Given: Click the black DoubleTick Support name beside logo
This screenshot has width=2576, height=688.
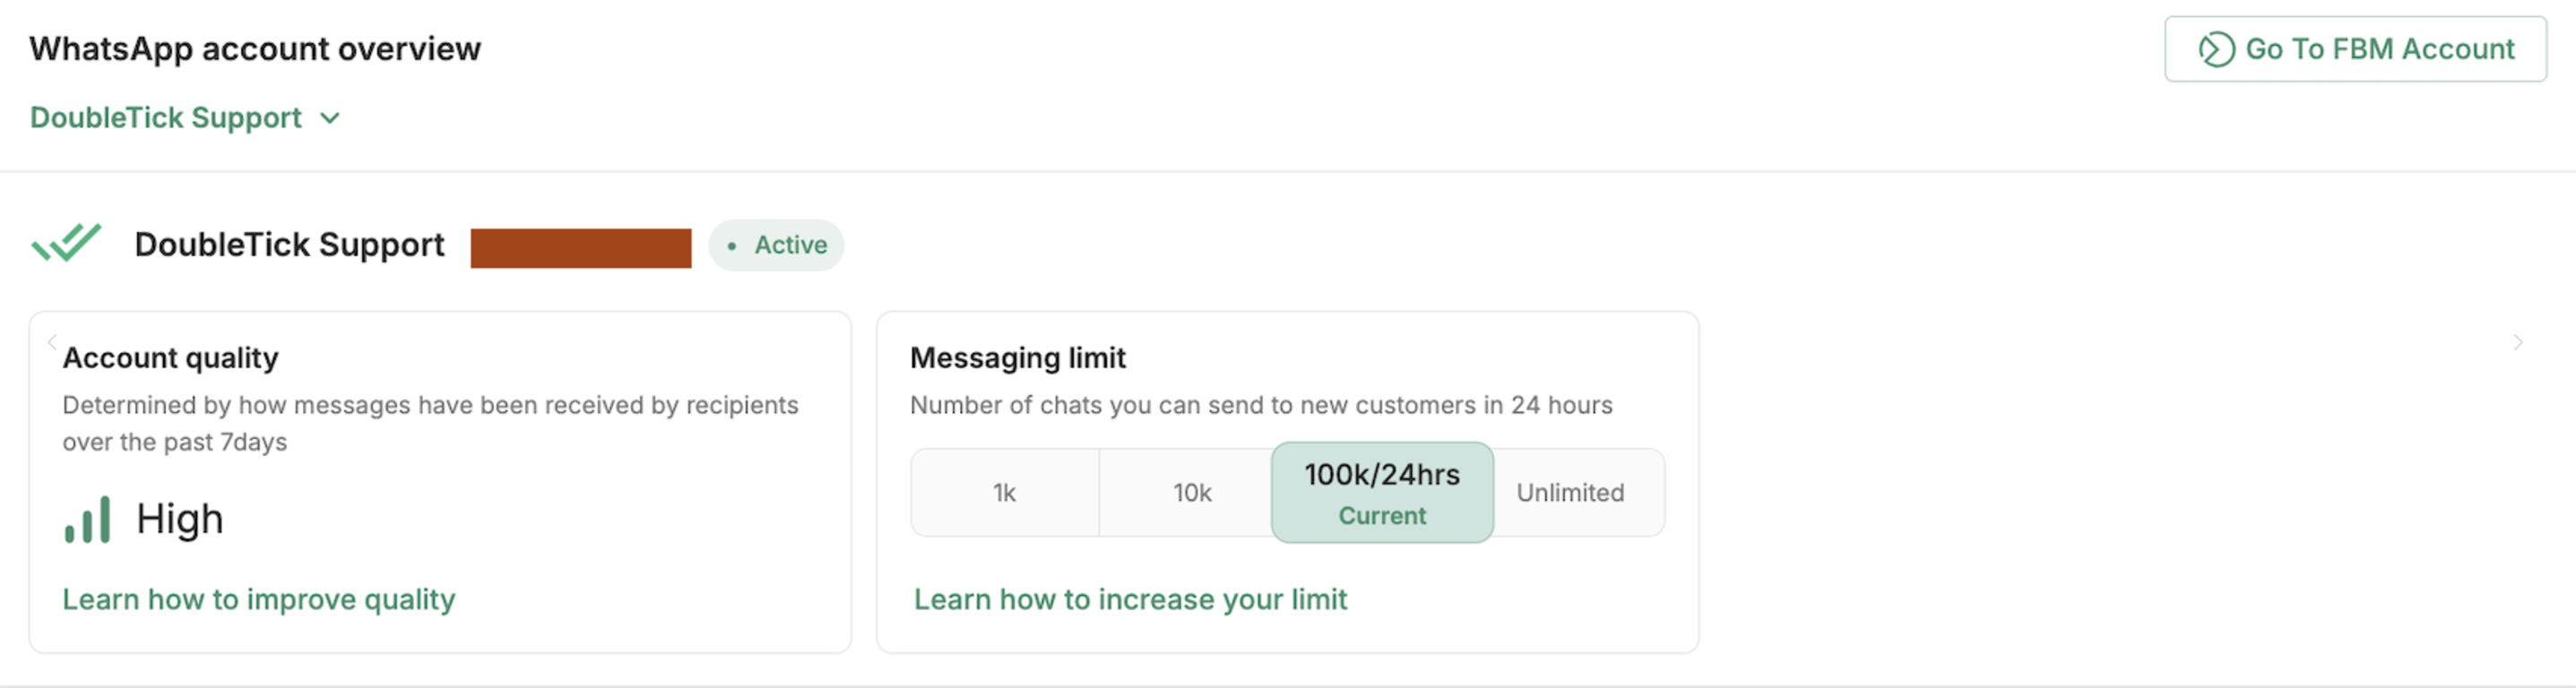Looking at the screenshot, I should point(289,245).
